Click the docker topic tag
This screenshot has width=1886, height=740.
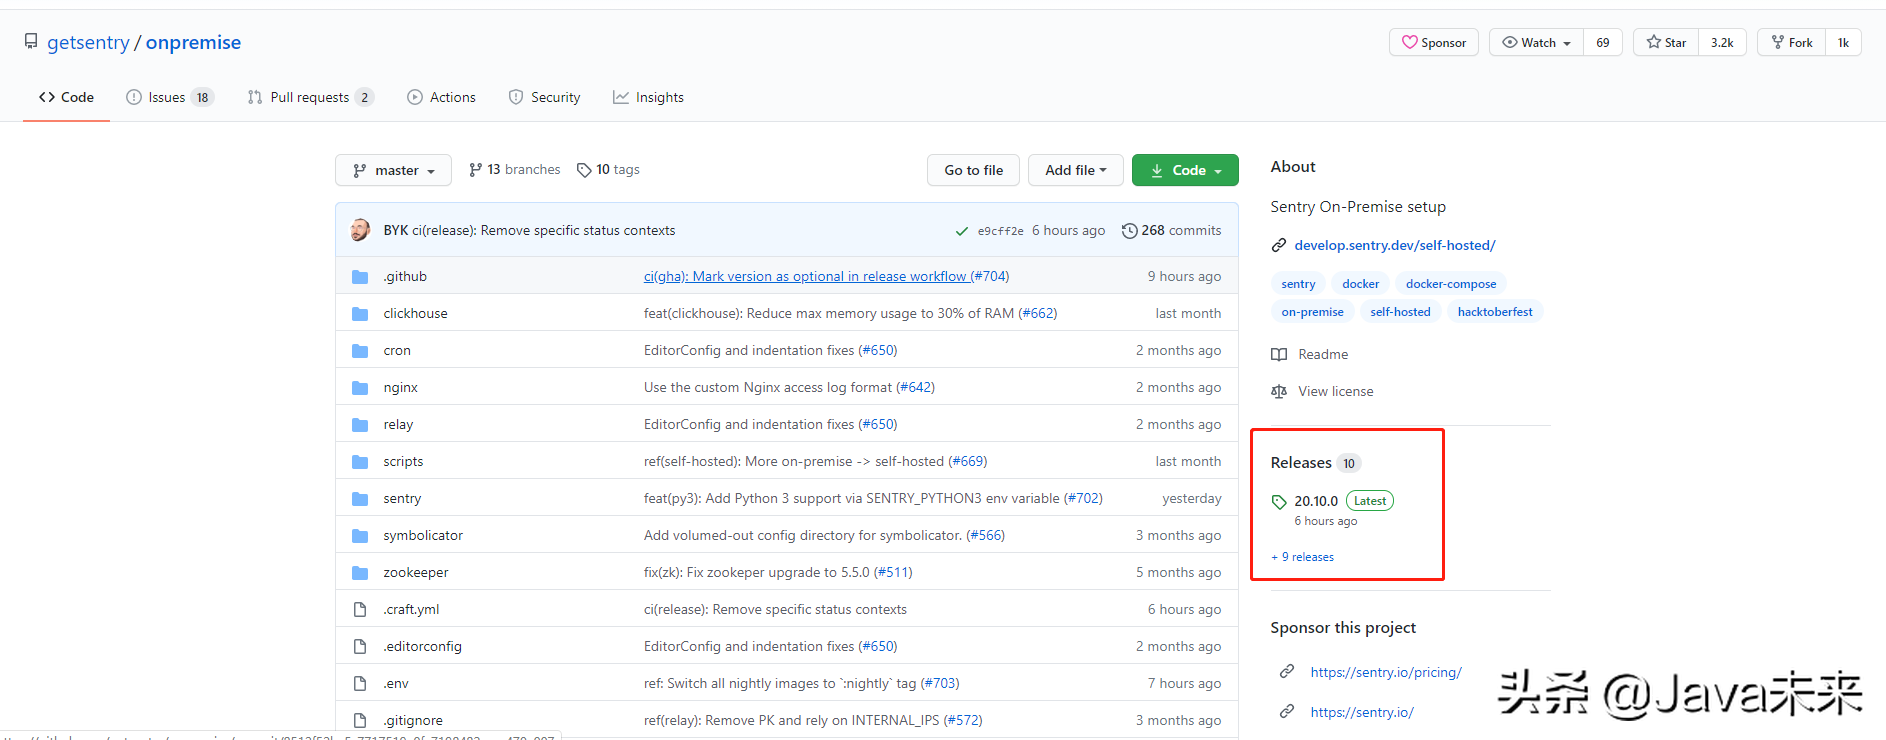click(x=1360, y=284)
